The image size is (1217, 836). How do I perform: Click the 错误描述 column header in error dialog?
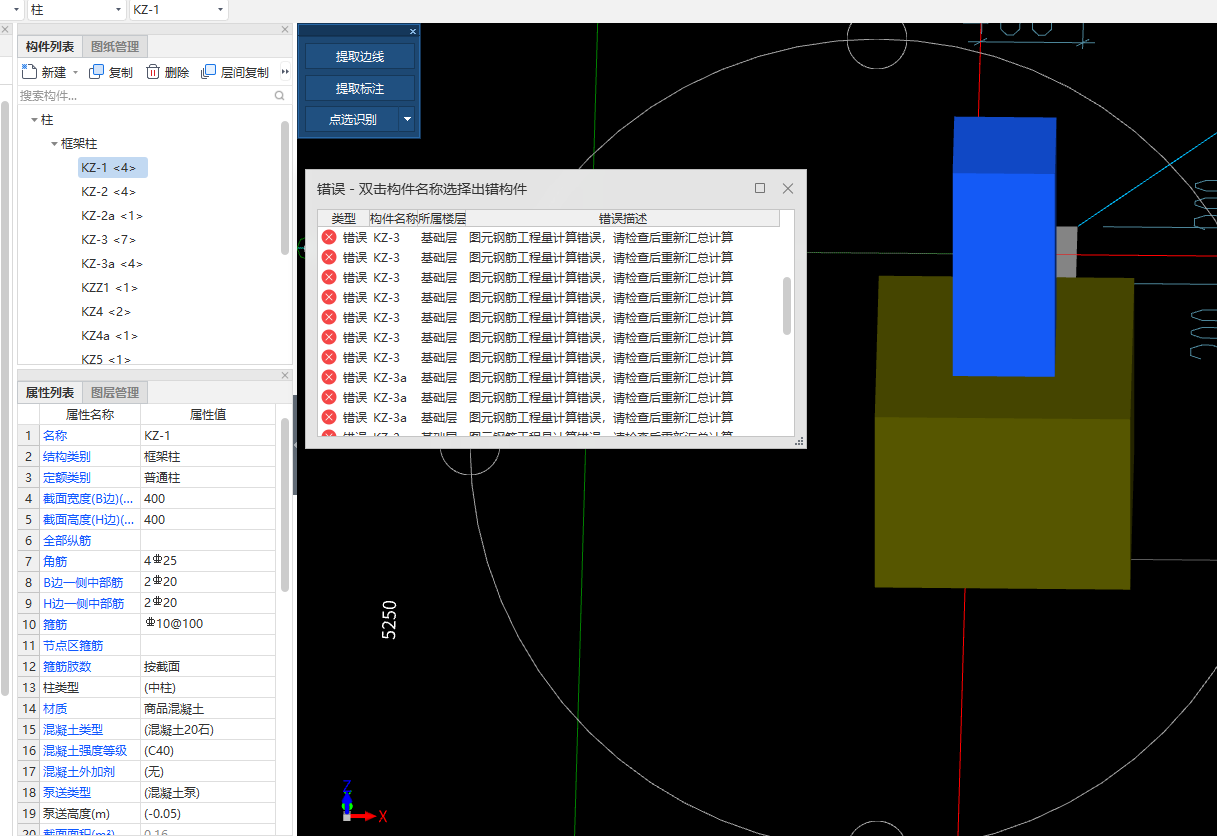point(623,218)
